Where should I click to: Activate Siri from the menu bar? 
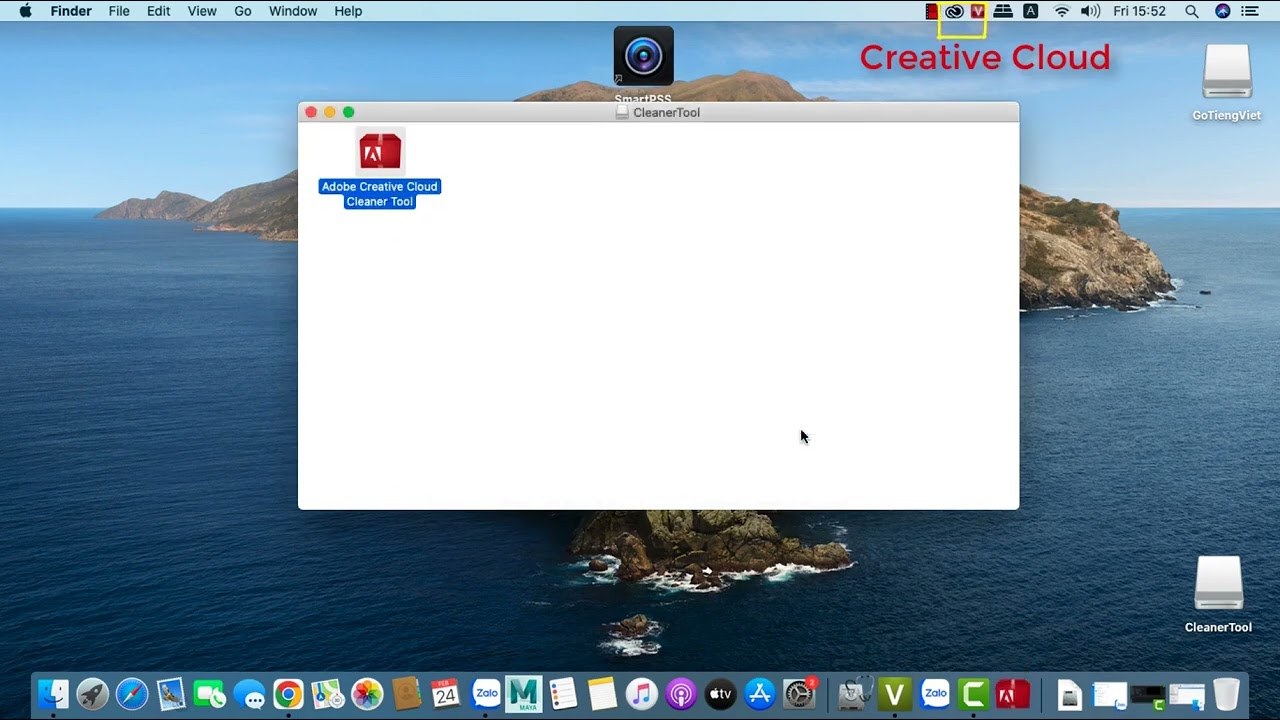pos(1222,11)
